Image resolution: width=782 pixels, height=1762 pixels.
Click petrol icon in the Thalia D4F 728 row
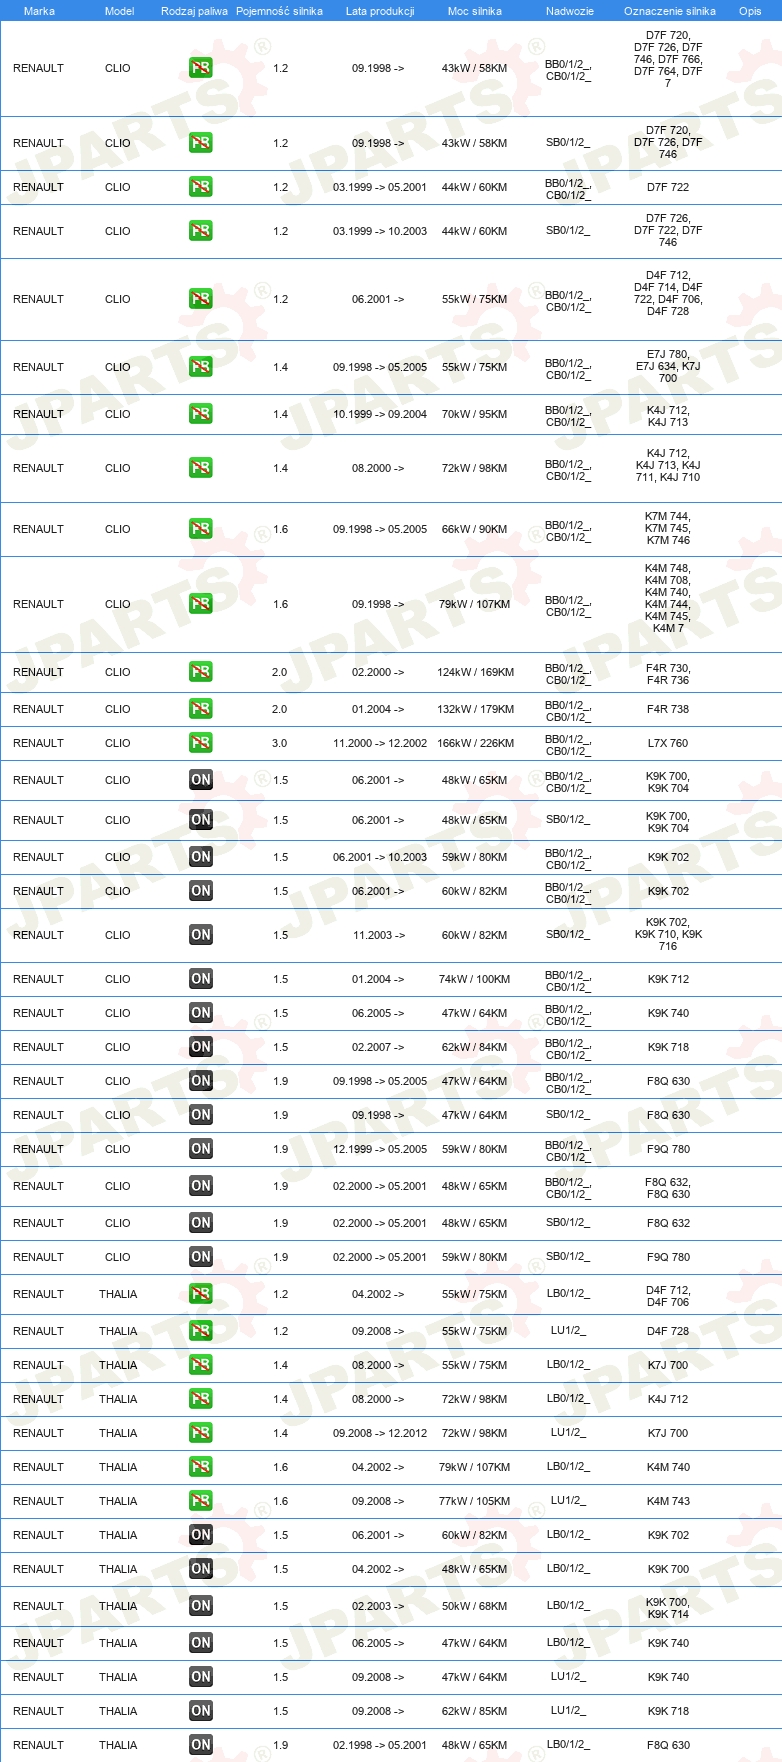tap(201, 1331)
